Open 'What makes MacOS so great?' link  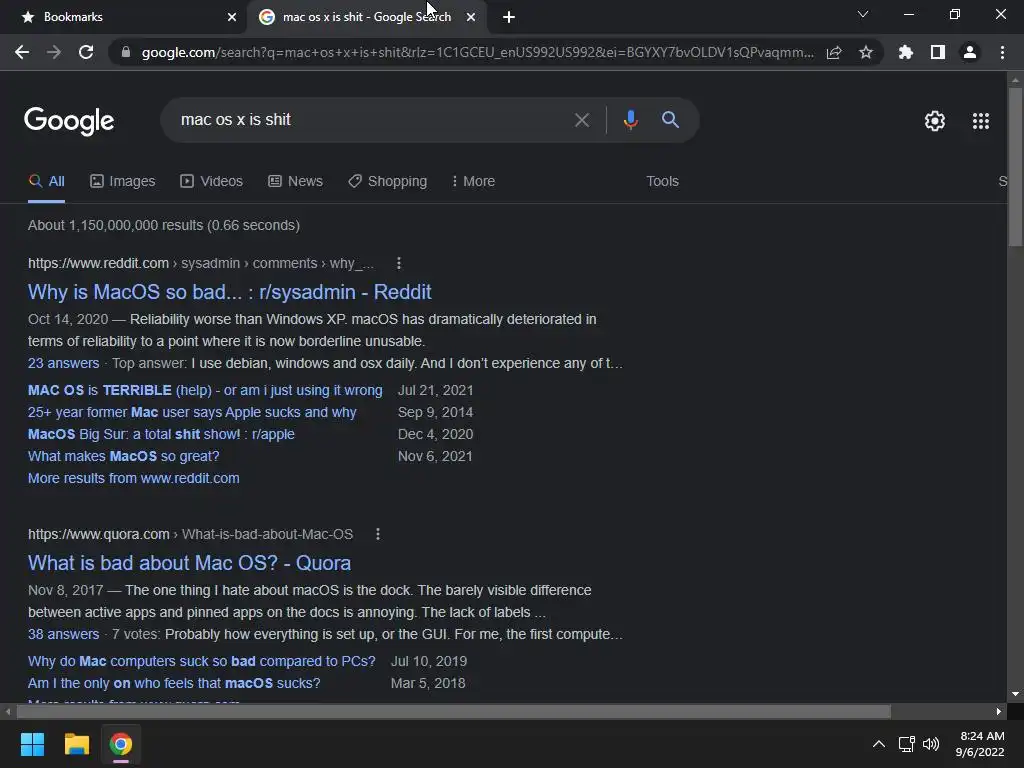pos(123,456)
